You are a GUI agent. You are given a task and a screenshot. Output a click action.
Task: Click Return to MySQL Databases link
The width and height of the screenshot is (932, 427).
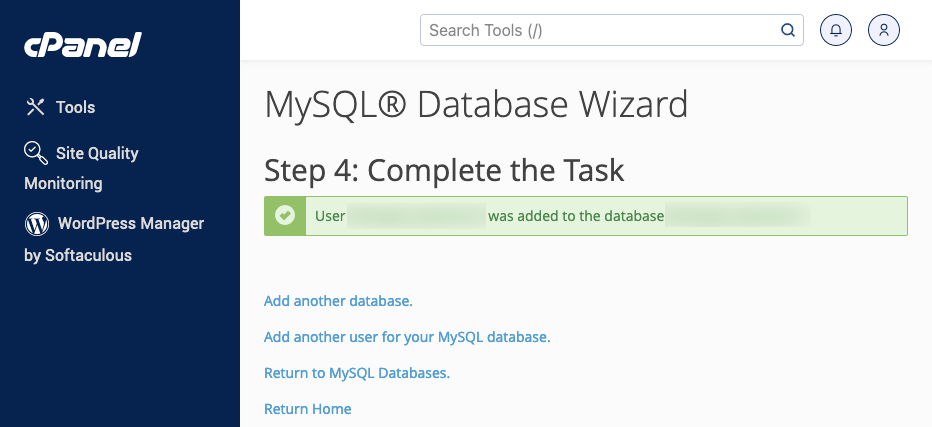[x=357, y=373]
